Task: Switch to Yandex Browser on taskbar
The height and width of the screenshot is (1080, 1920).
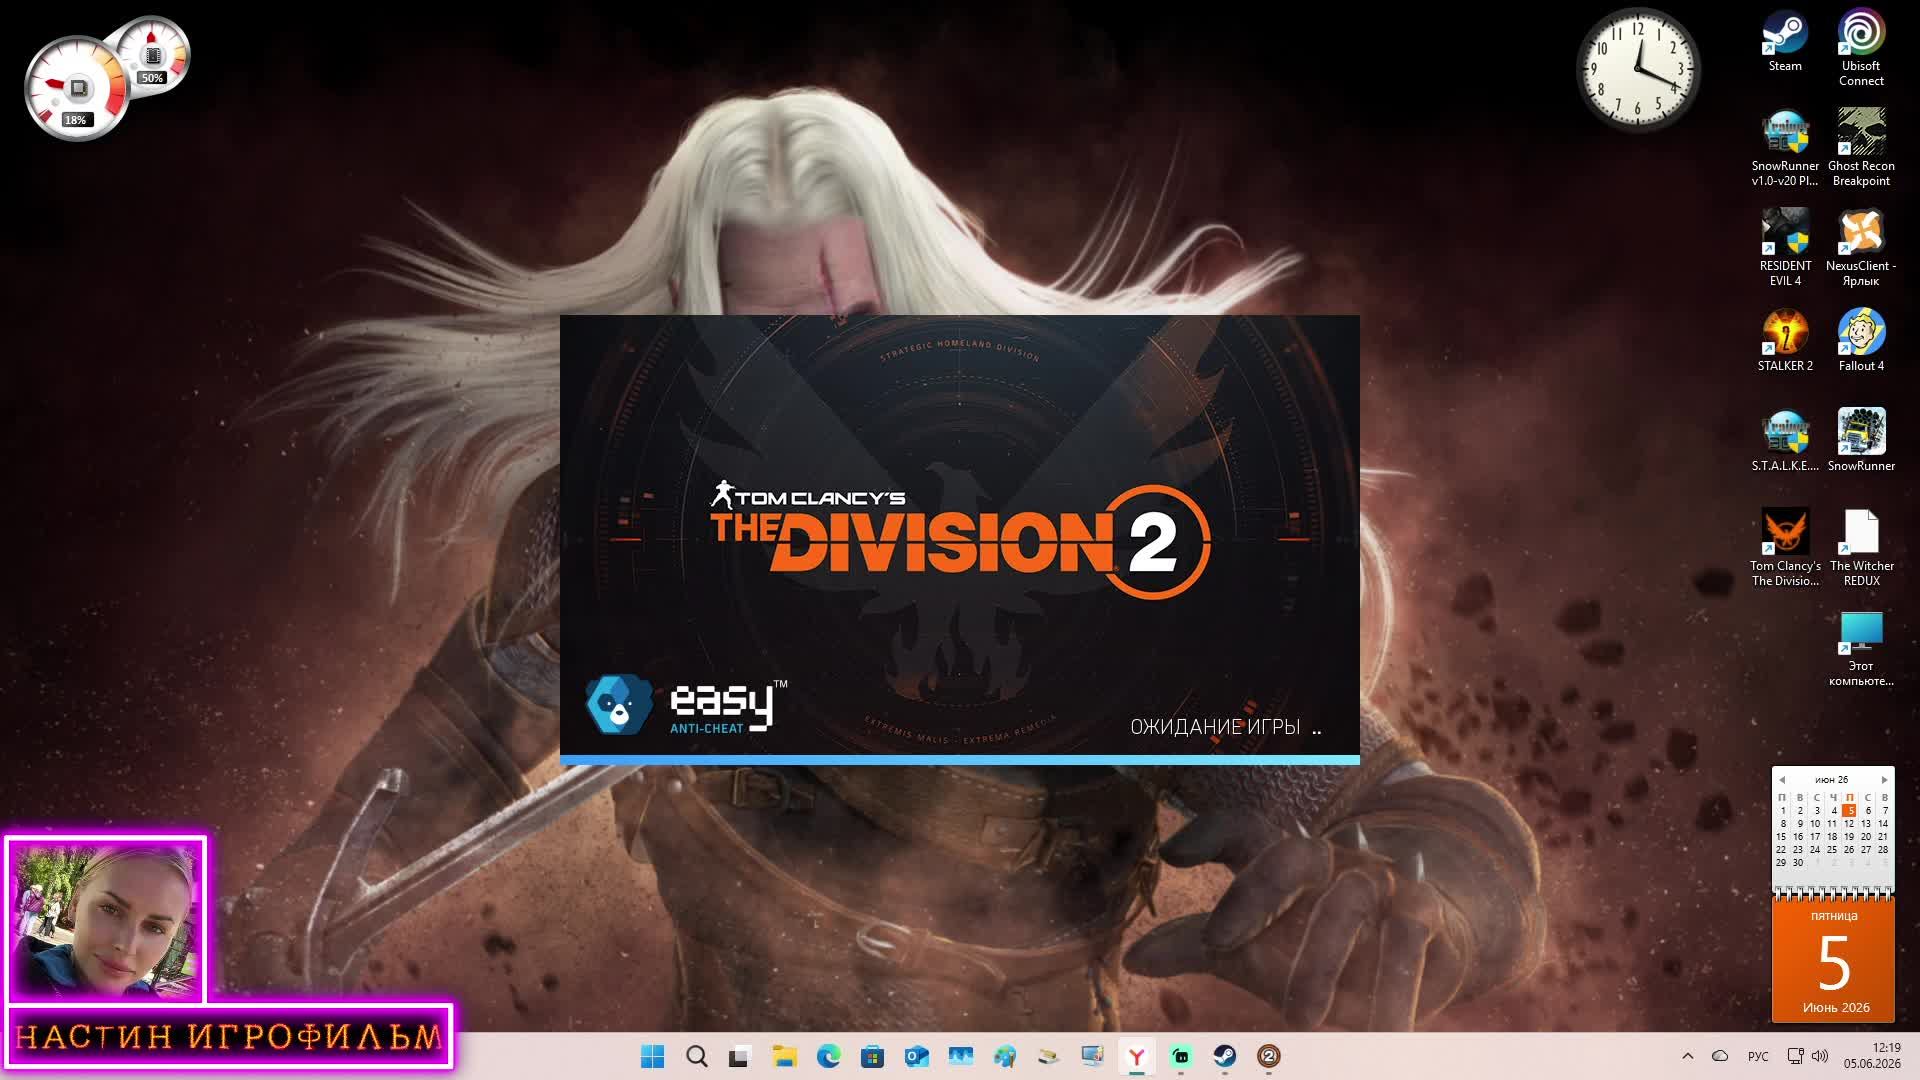Action: pos(1136,1056)
